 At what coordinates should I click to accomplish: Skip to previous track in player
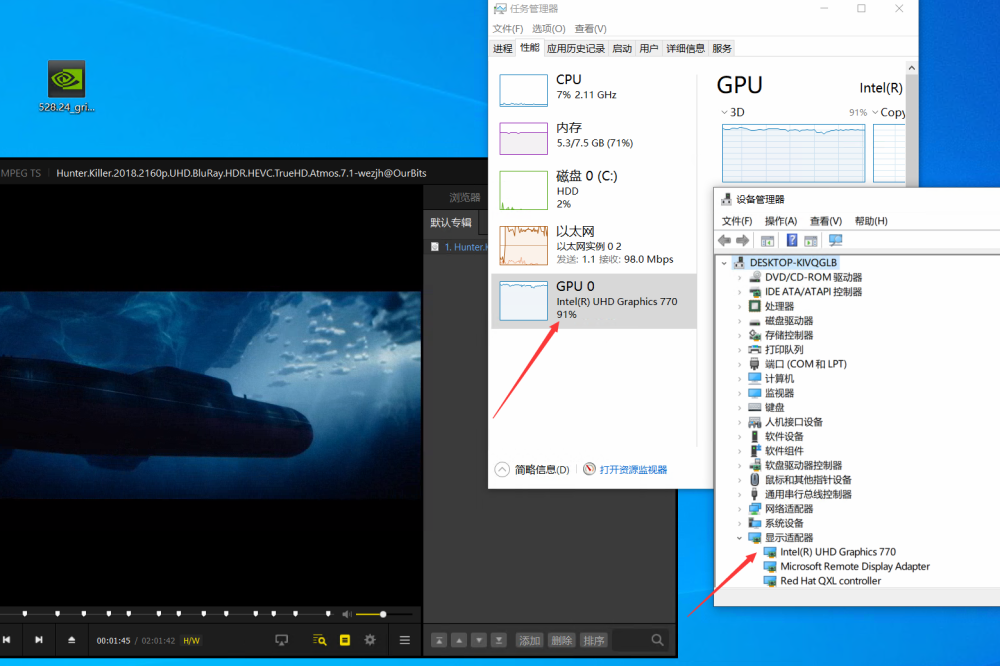point(6,640)
